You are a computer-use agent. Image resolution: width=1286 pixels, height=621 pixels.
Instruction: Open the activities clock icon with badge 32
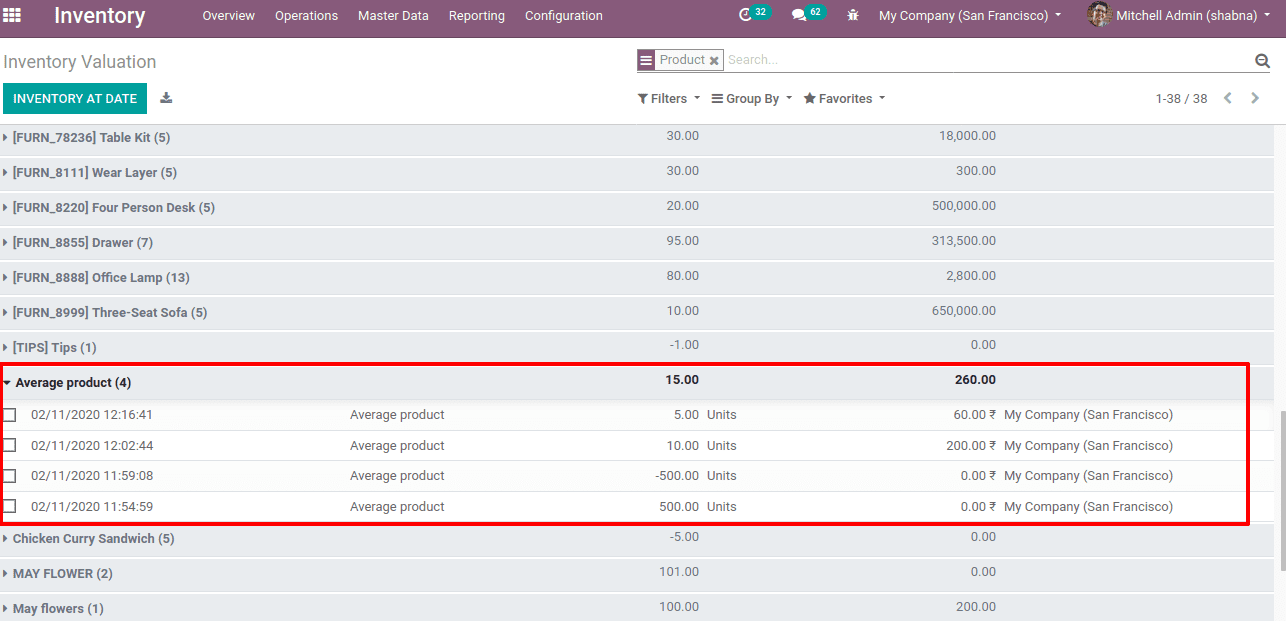pos(745,15)
